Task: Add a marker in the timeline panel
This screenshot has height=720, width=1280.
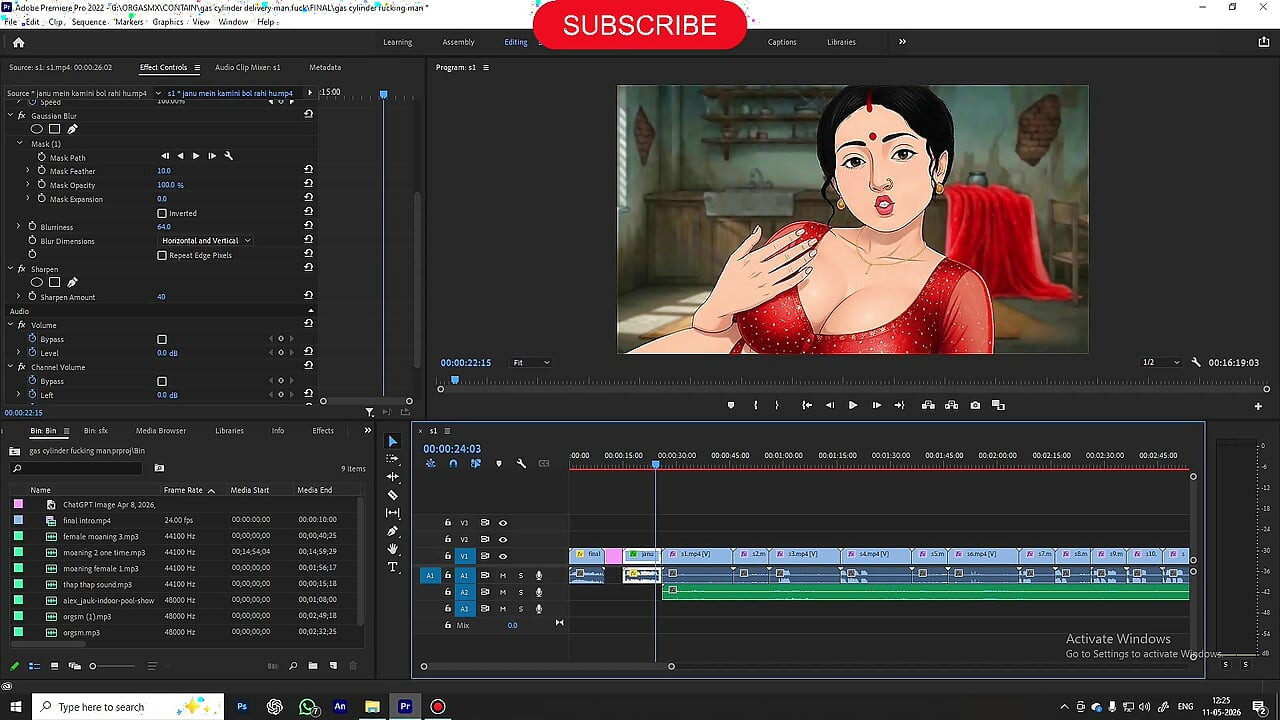Action: click(x=499, y=464)
